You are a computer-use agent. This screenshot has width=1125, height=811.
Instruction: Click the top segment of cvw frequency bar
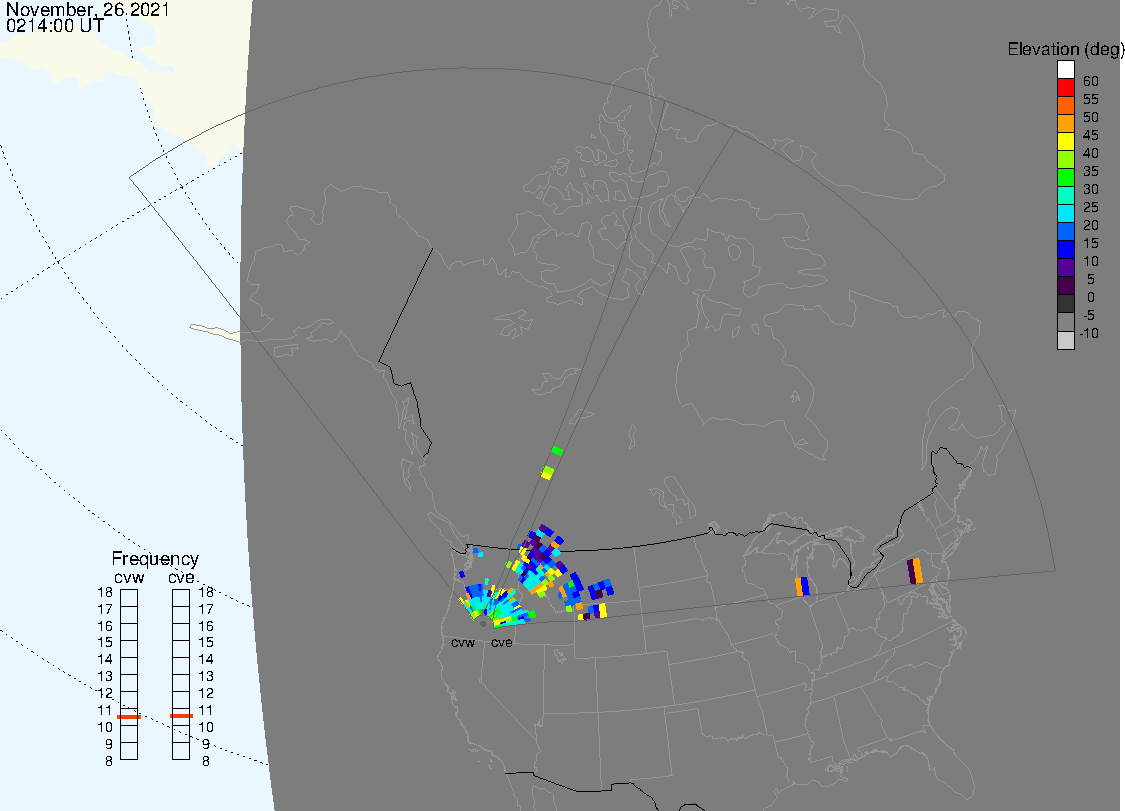click(129, 598)
